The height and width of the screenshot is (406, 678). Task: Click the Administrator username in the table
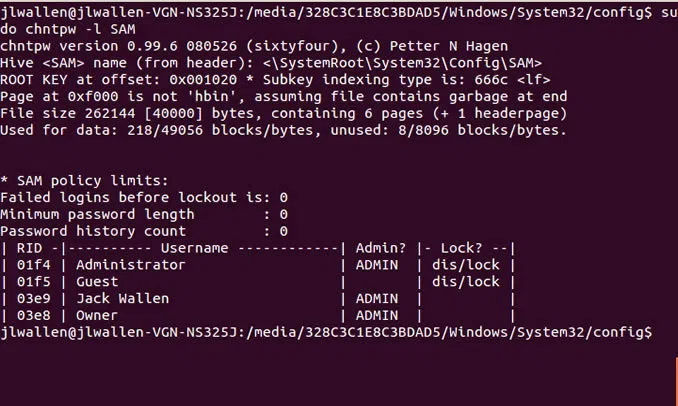pyautogui.click(x=130, y=265)
